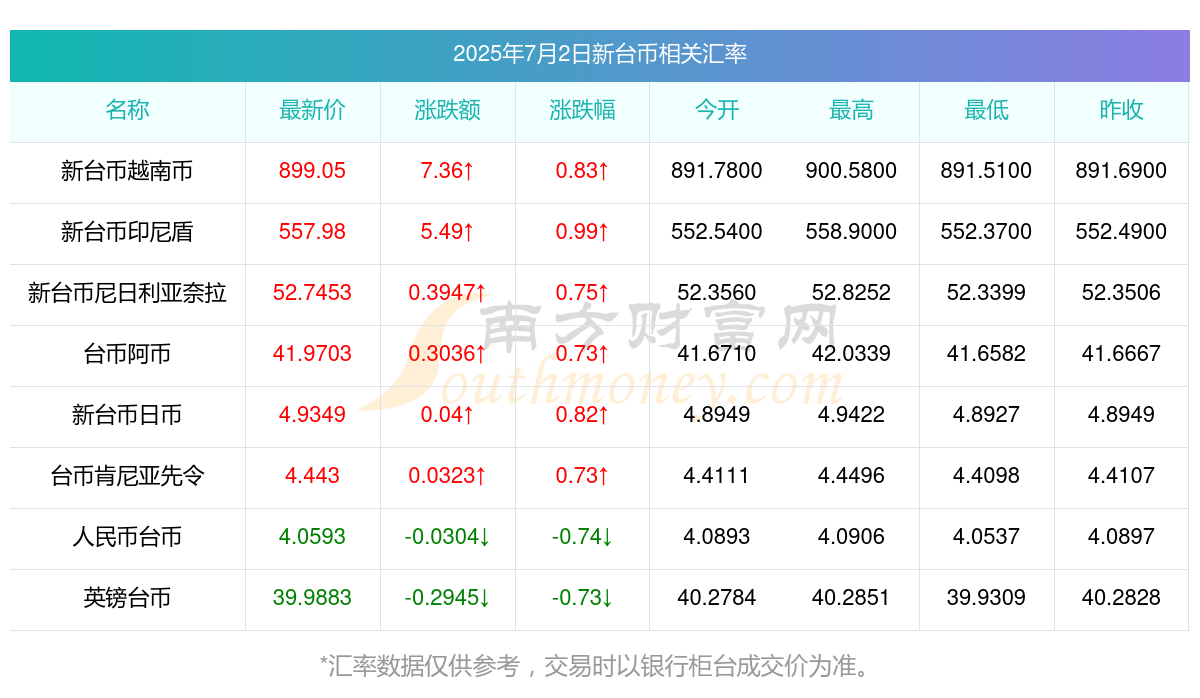The image size is (1200, 698).
Task: Click high value 558.9000
Action: point(851,232)
